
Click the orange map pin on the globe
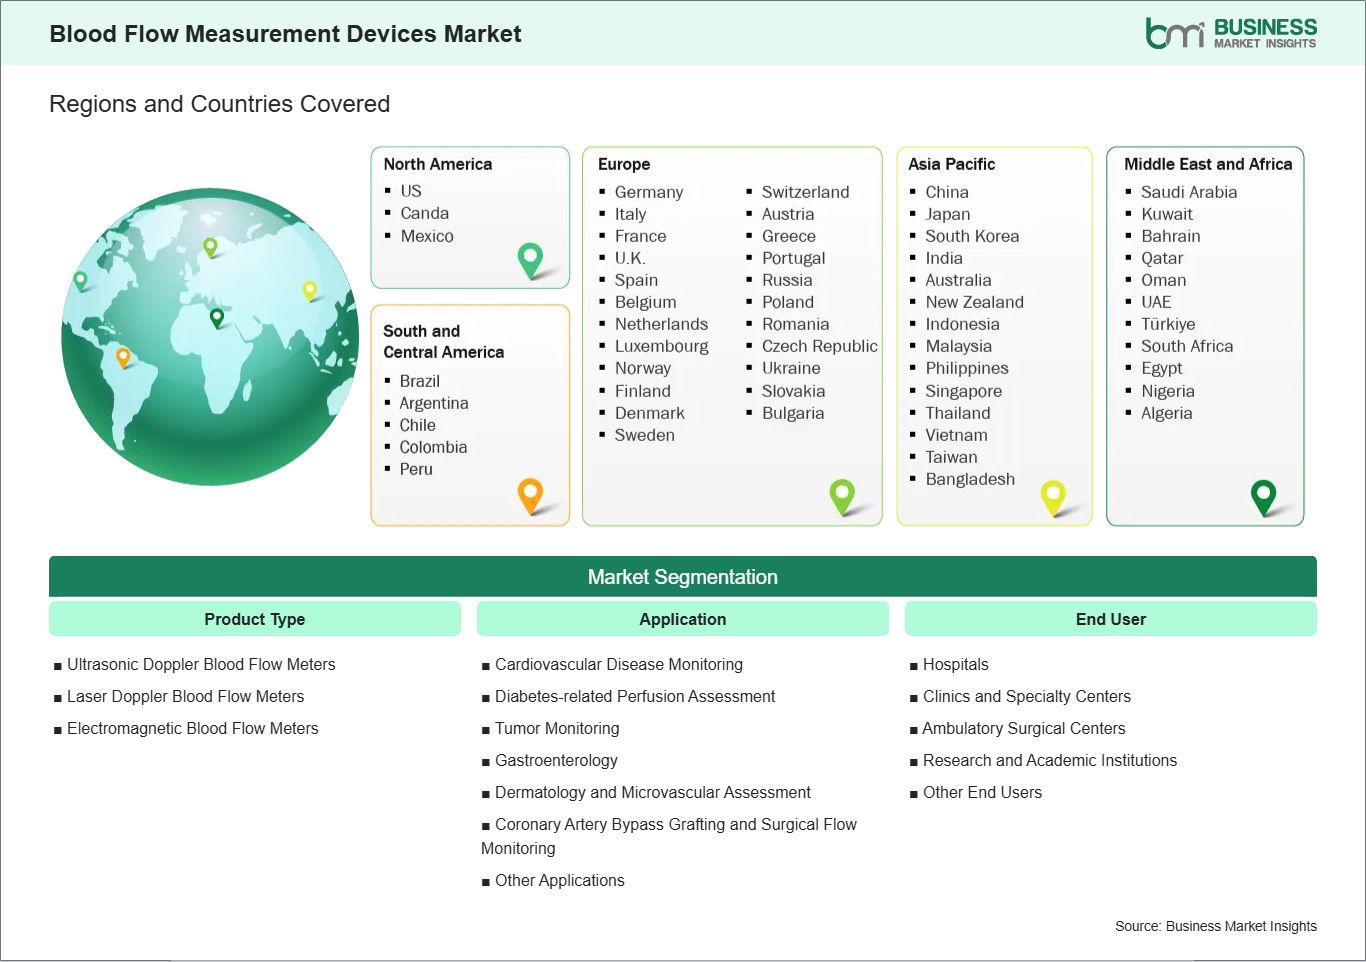123,356
